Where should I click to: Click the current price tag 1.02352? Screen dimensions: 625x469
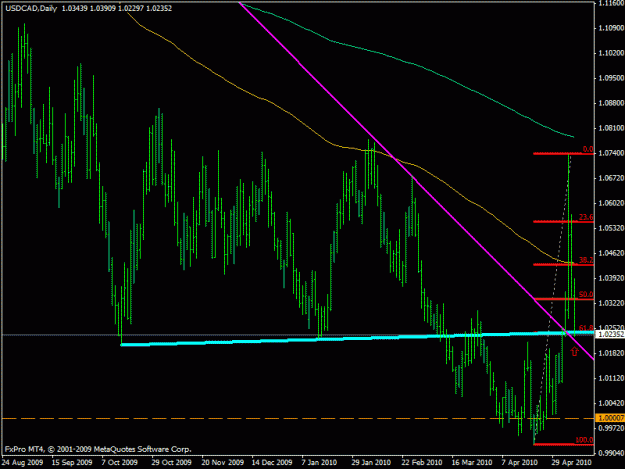click(610, 334)
